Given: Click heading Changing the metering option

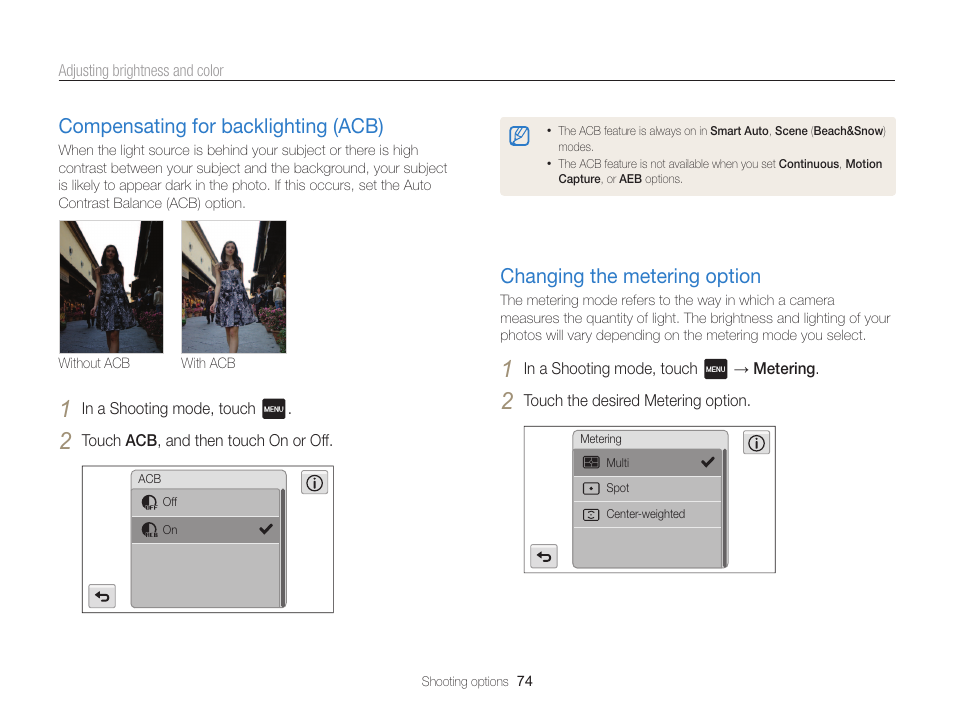Looking at the screenshot, I should coord(630,276).
